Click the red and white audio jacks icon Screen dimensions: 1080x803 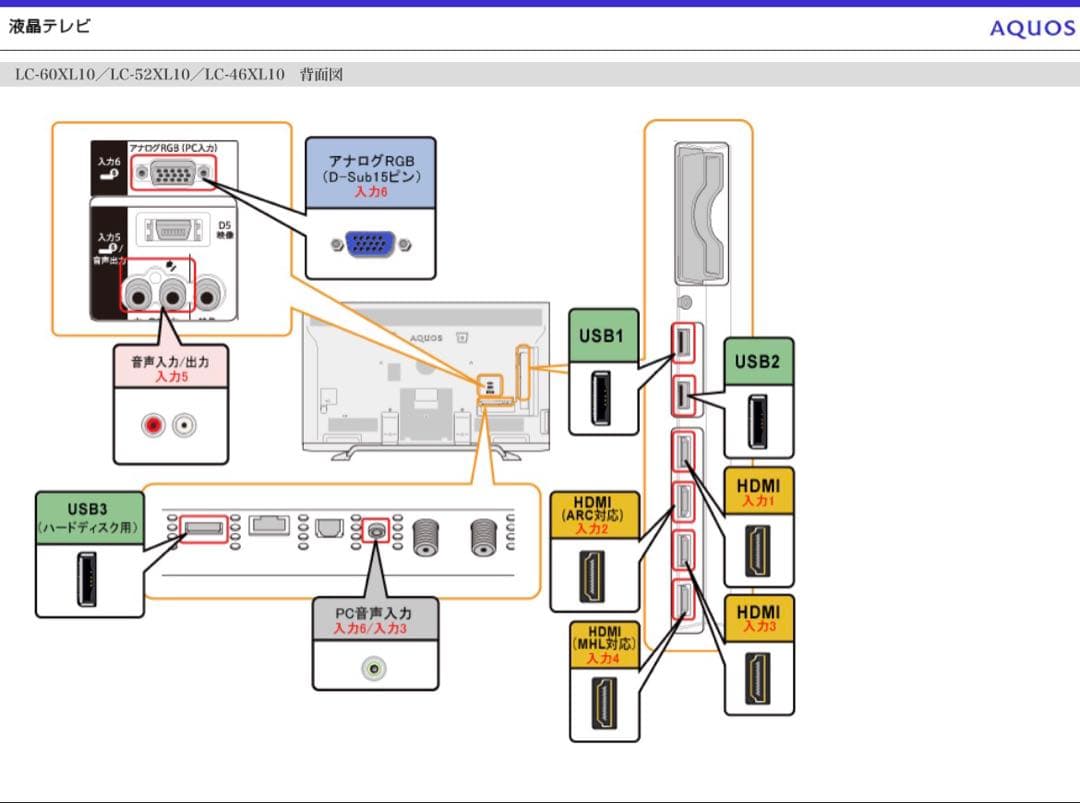click(169, 426)
